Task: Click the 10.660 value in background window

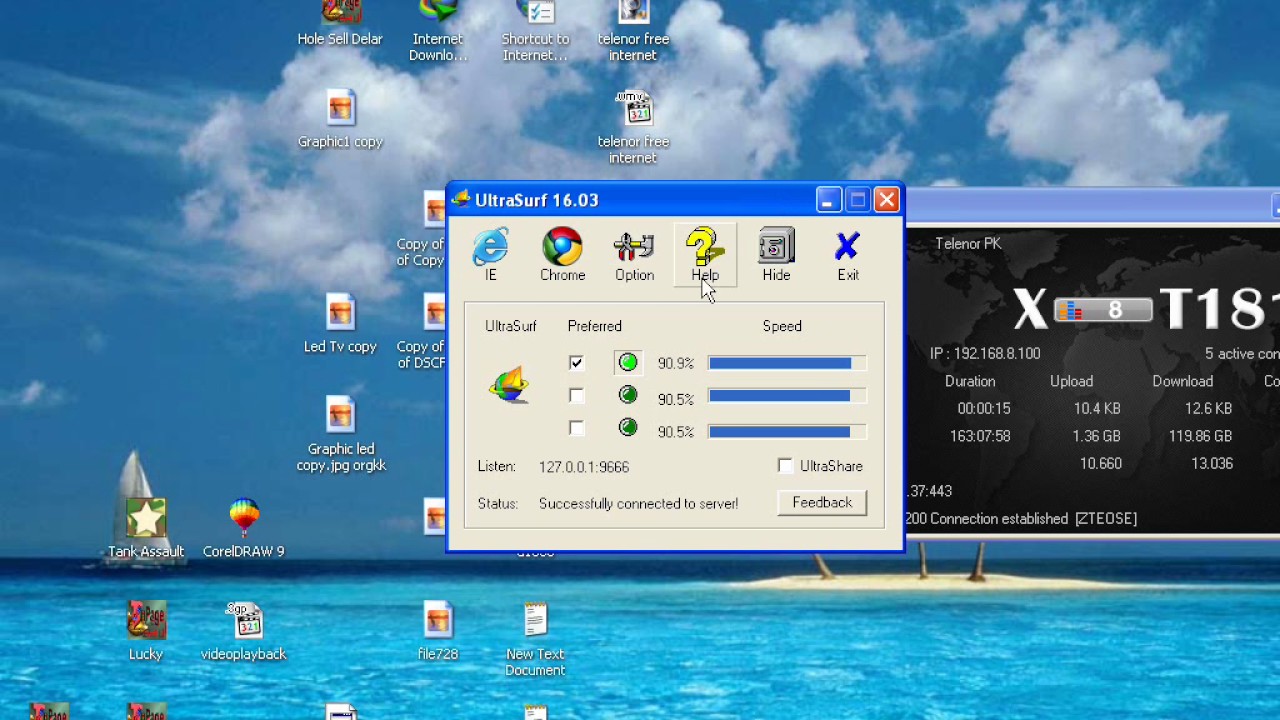Action: coord(1100,463)
